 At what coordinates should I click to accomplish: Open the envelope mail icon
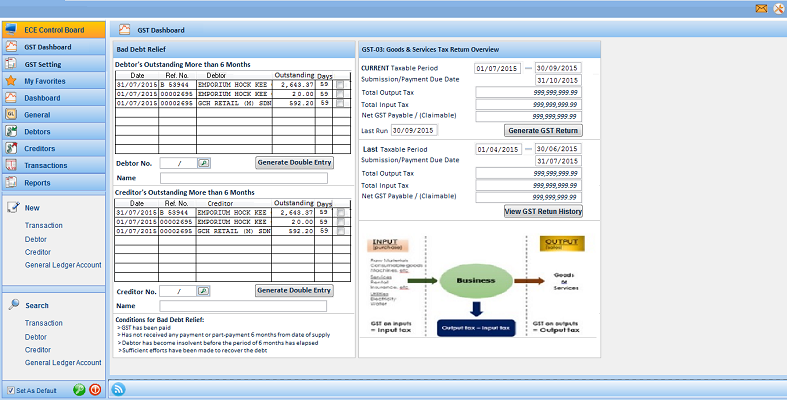point(761,8)
